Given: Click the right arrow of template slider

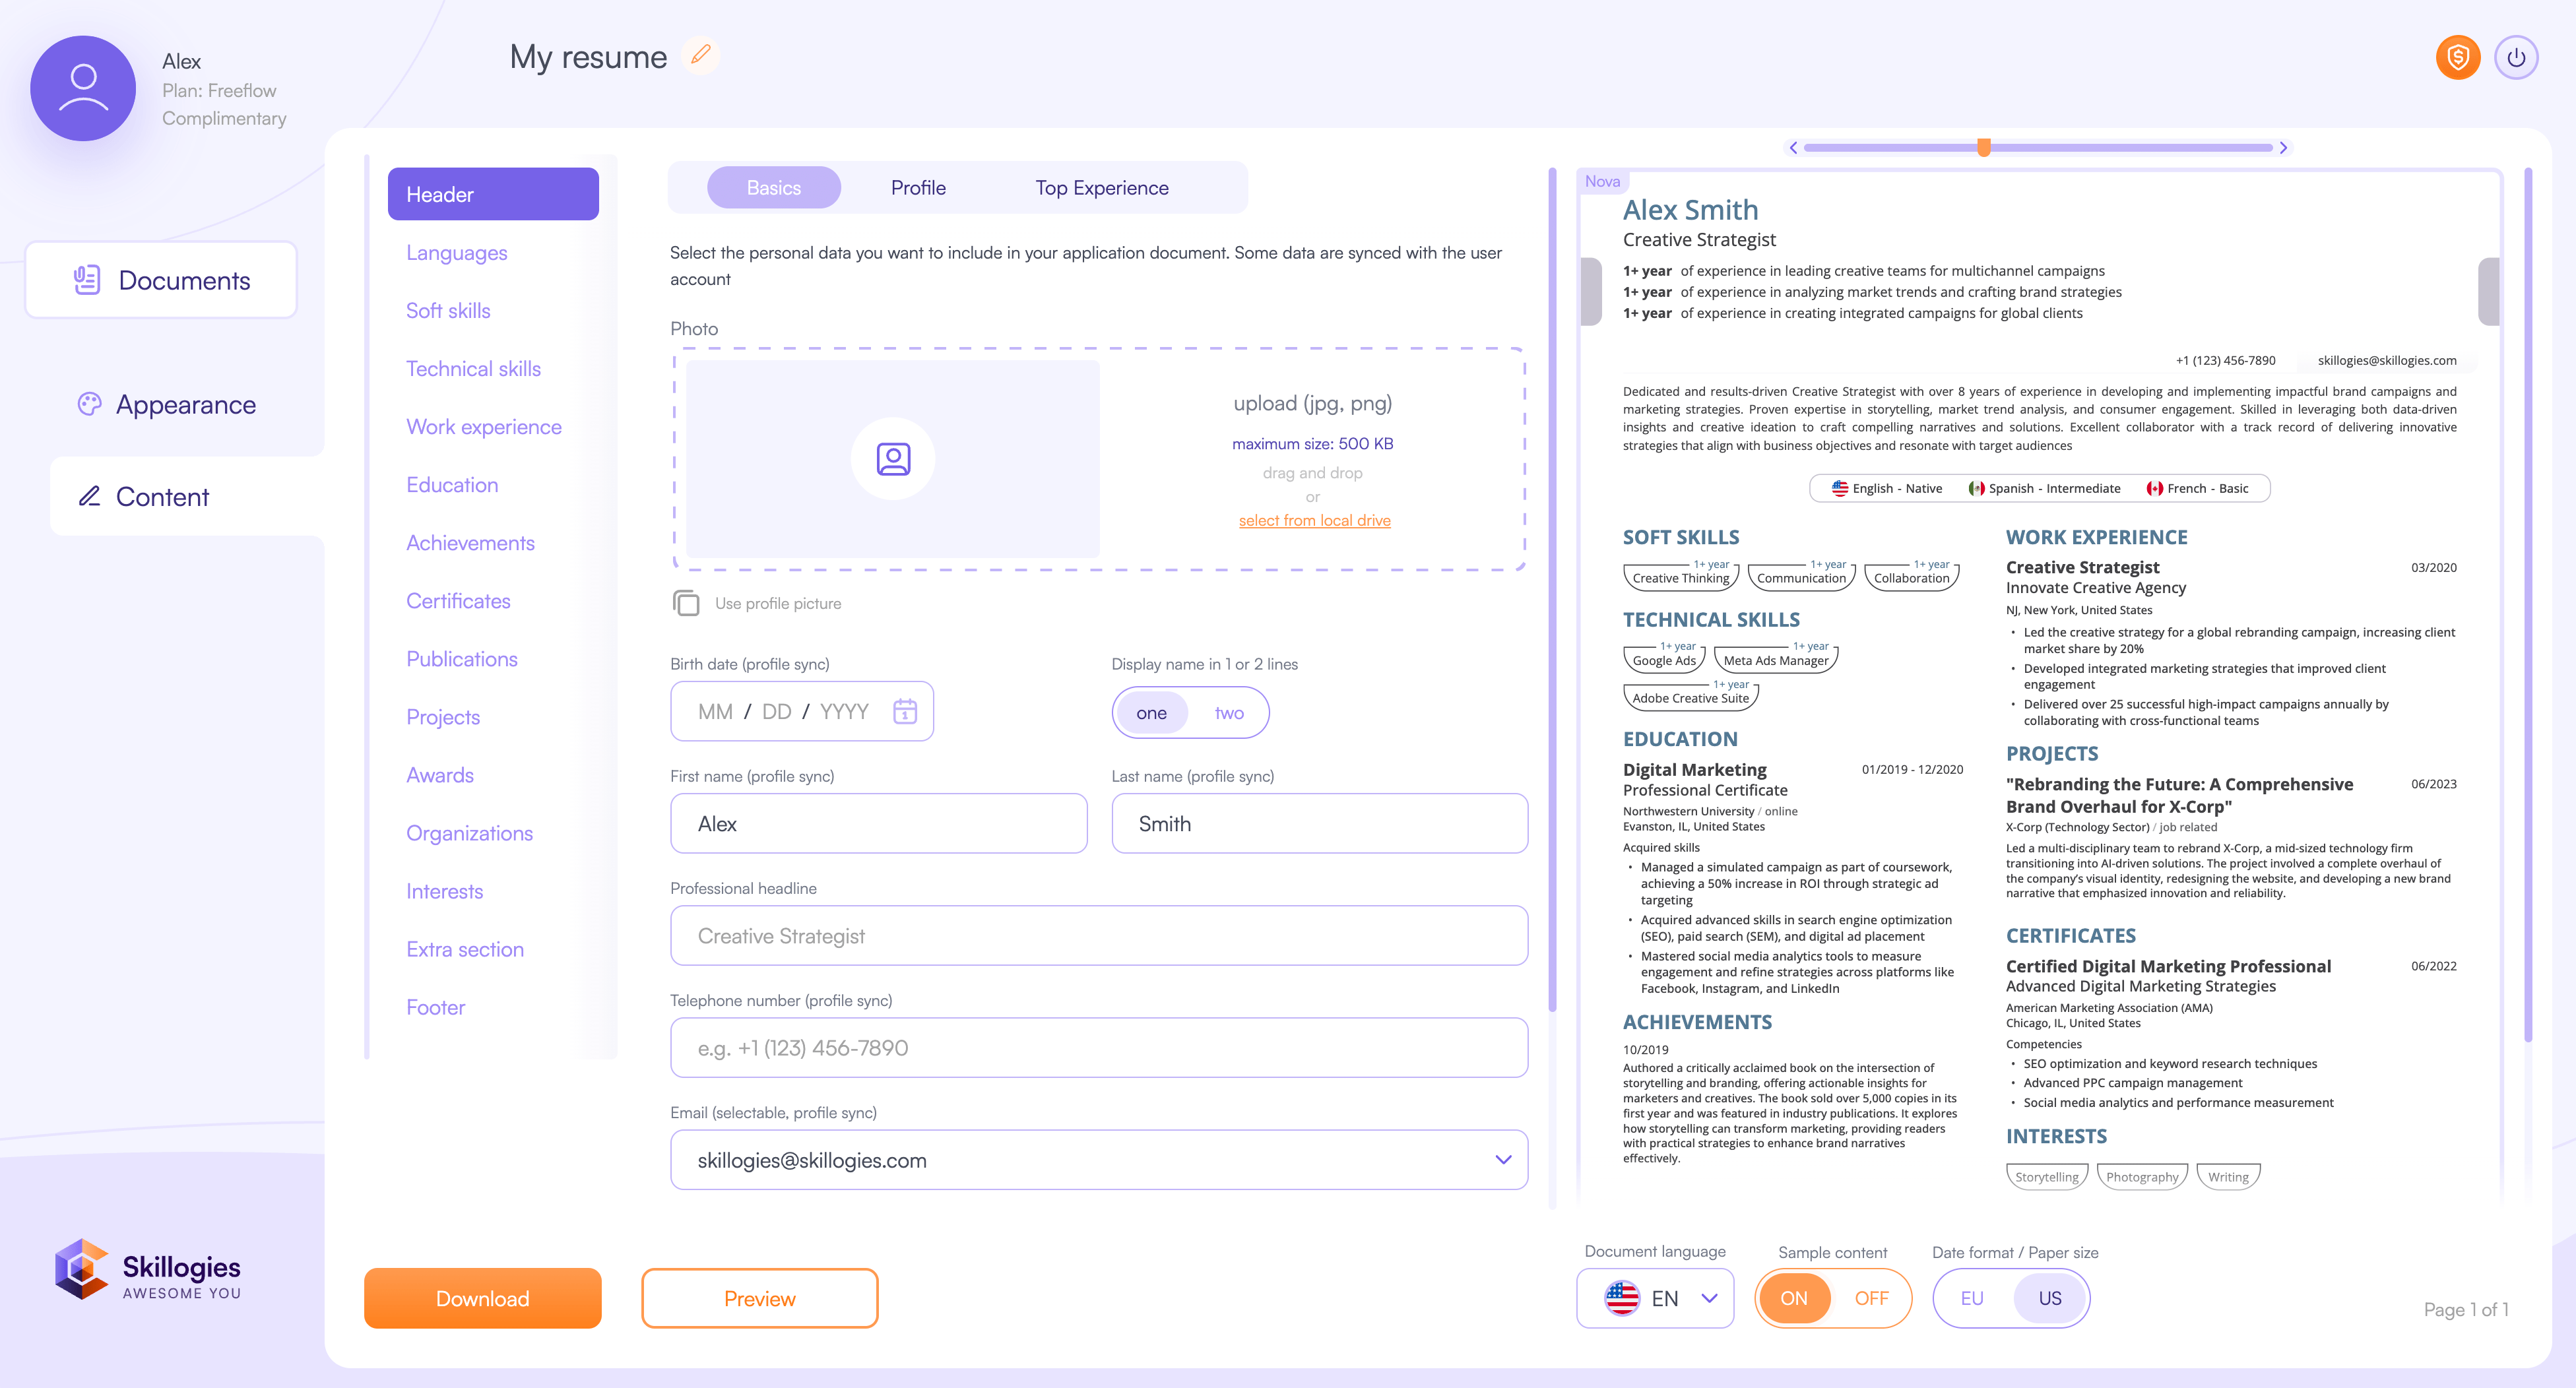Looking at the screenshot, I should 2283,148.
